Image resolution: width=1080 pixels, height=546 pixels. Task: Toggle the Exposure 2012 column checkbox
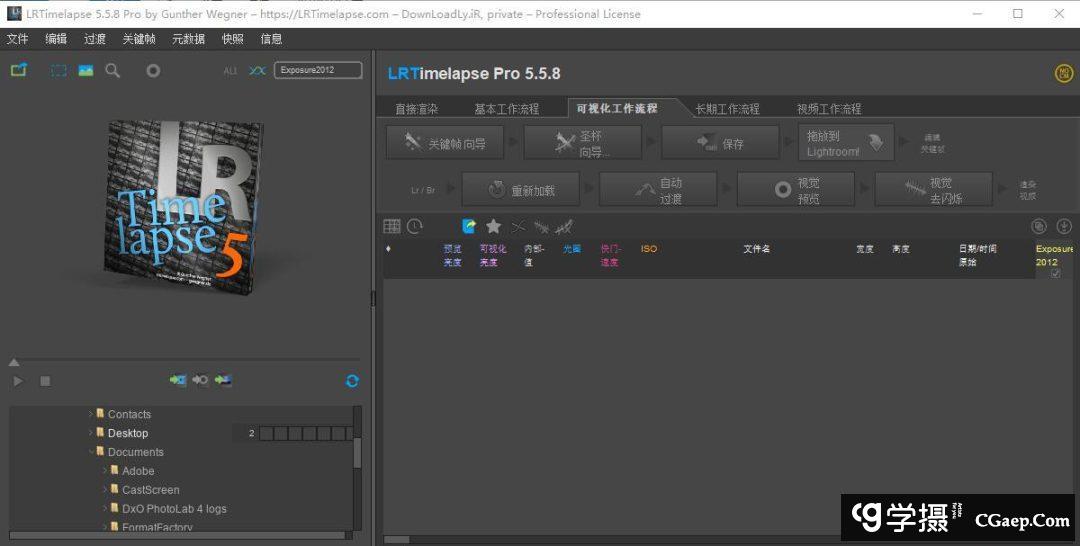point(1055,273)
